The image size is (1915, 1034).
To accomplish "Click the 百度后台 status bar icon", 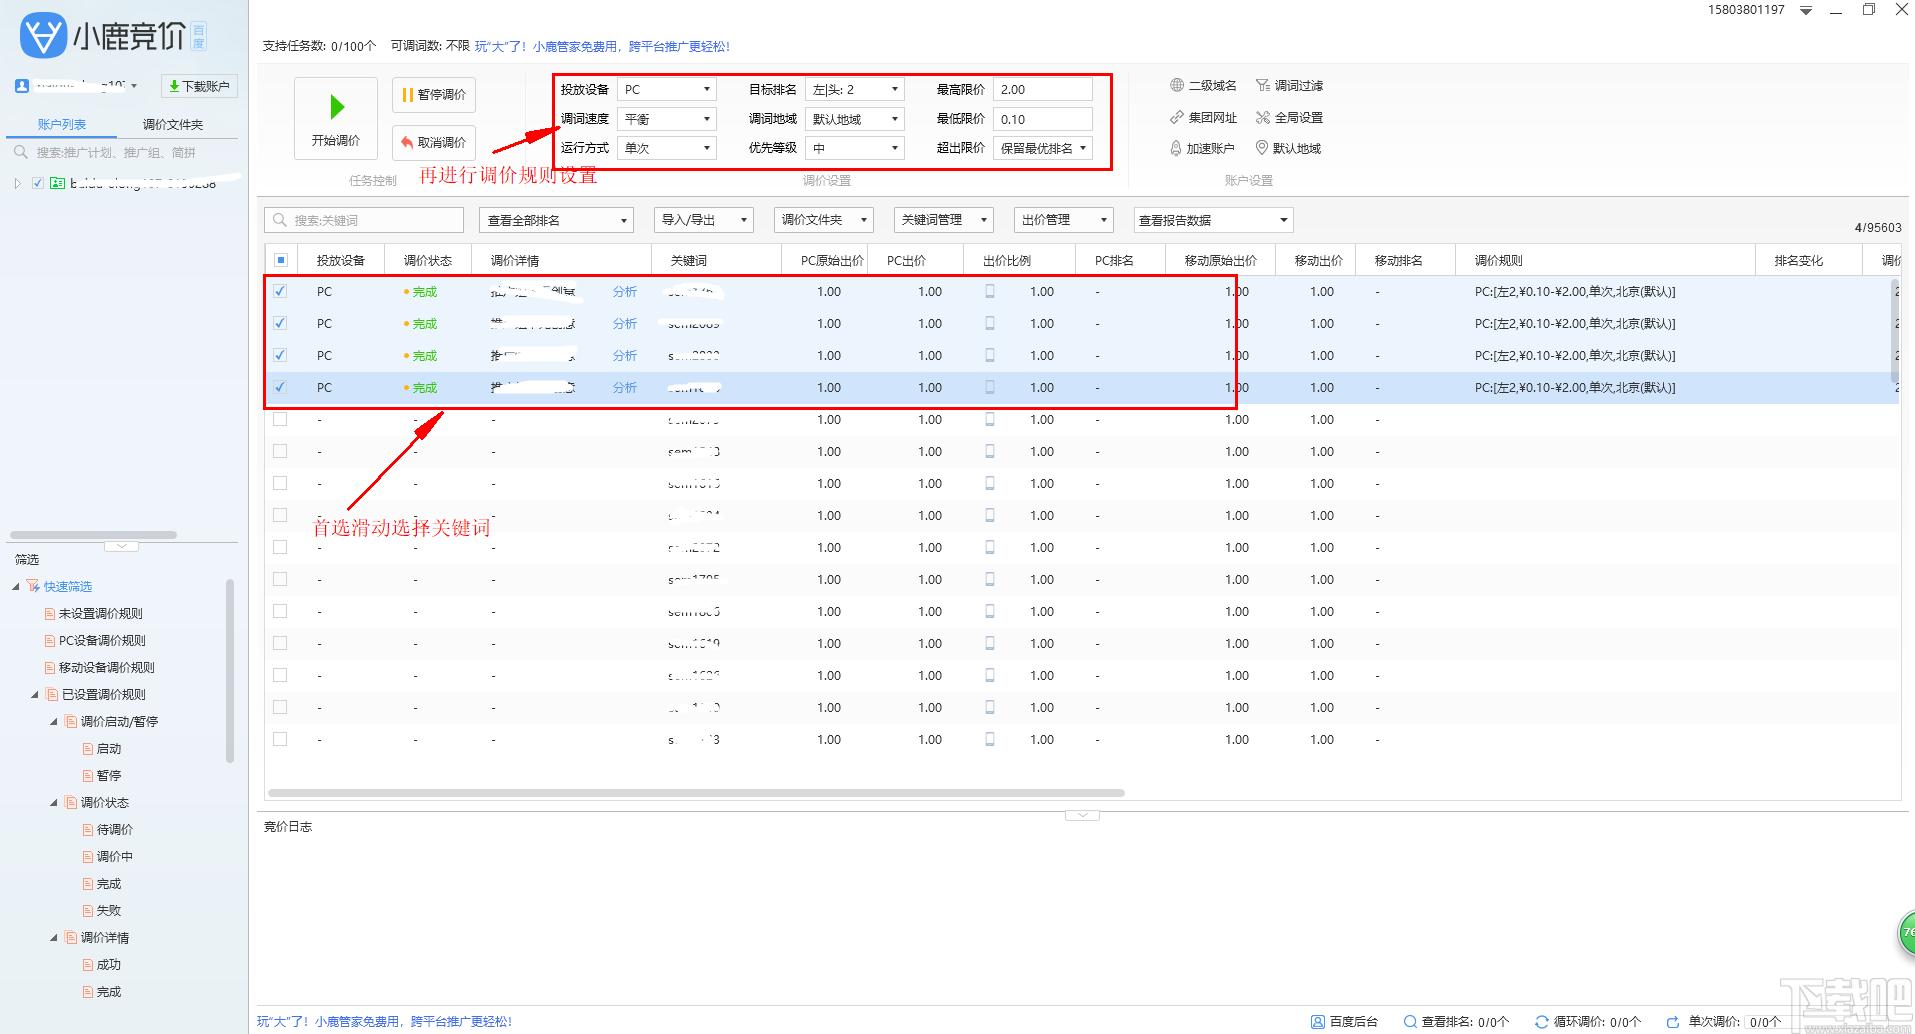I will coord(1318,1022).
